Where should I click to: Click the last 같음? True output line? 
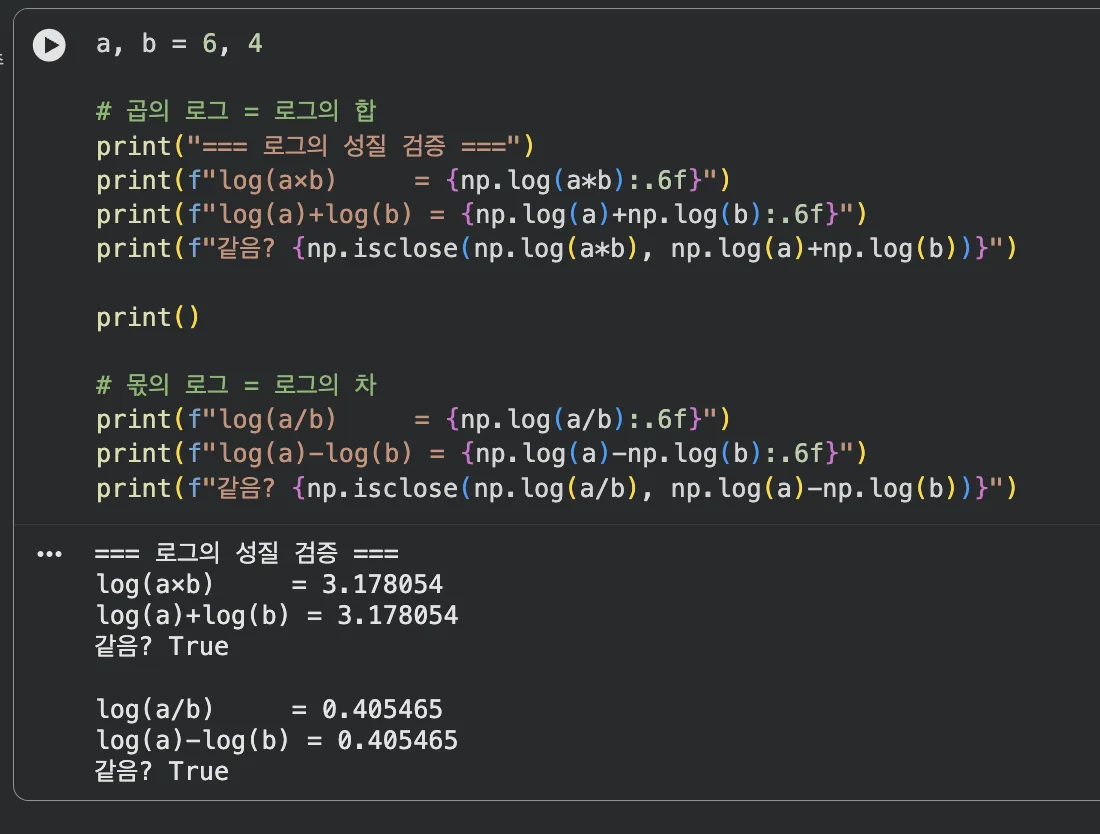tap(162, 771)
